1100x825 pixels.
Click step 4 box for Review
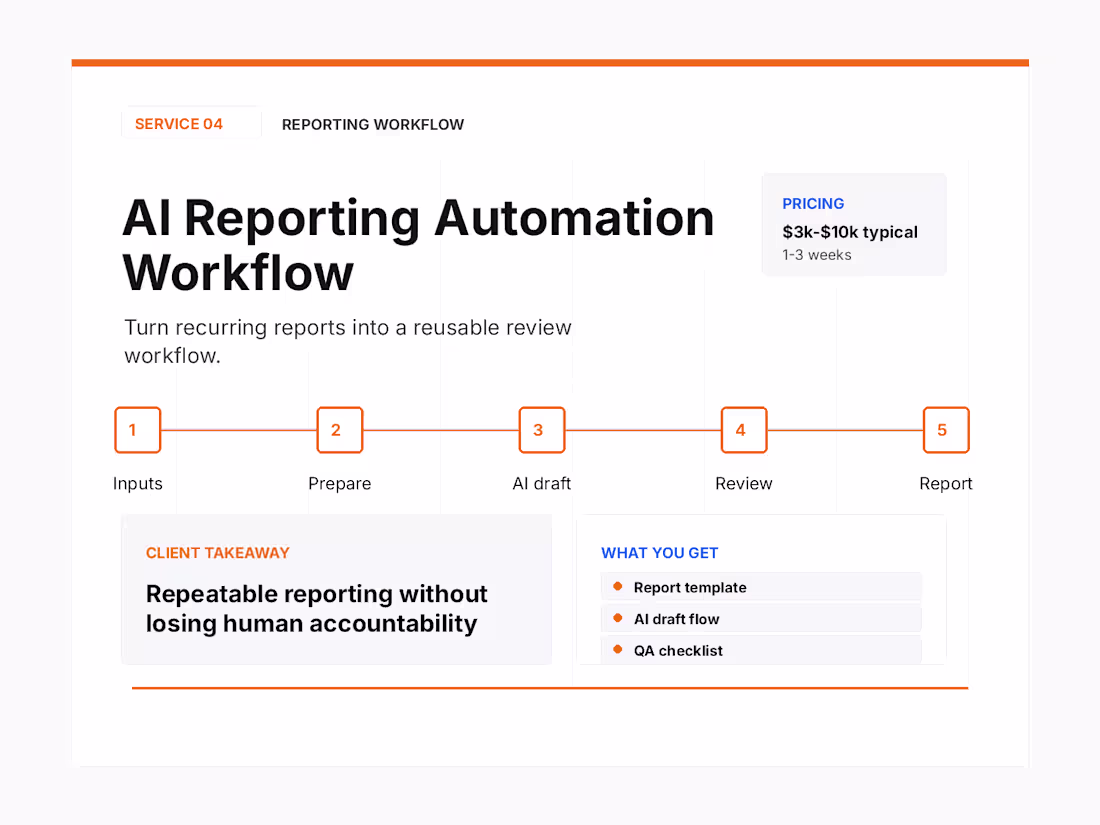point(744,430)
